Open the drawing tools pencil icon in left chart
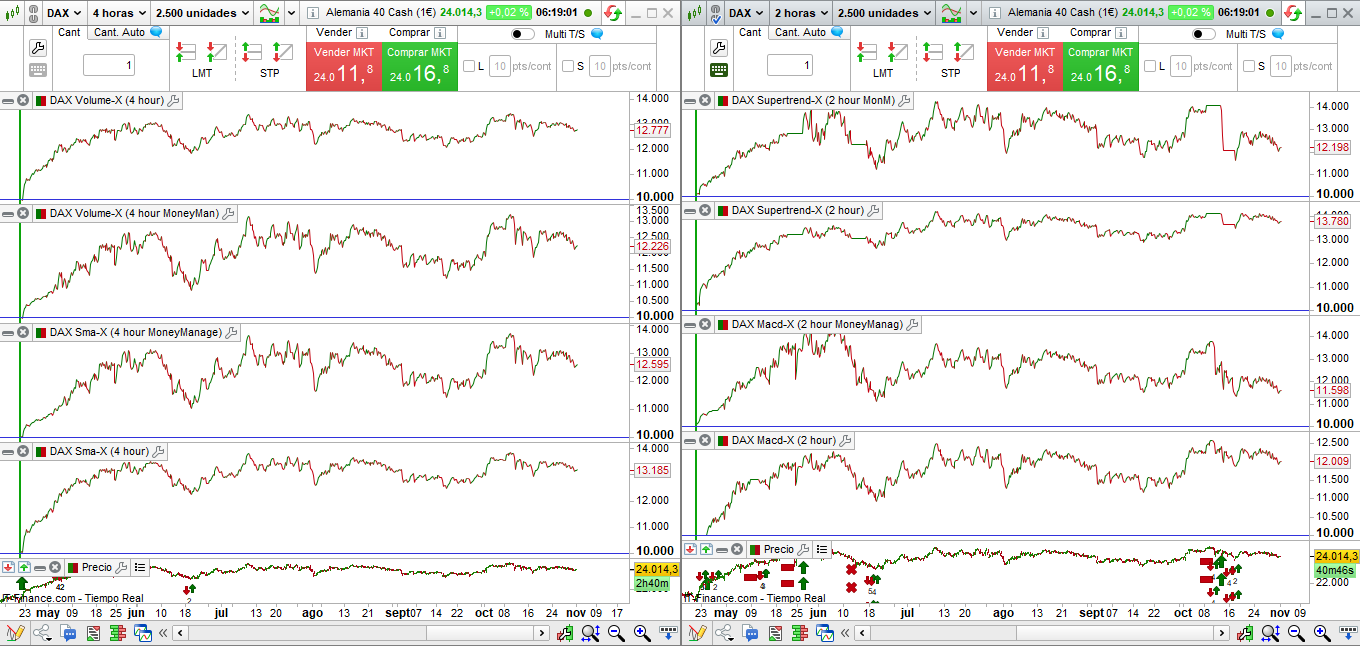 (14, 633)
